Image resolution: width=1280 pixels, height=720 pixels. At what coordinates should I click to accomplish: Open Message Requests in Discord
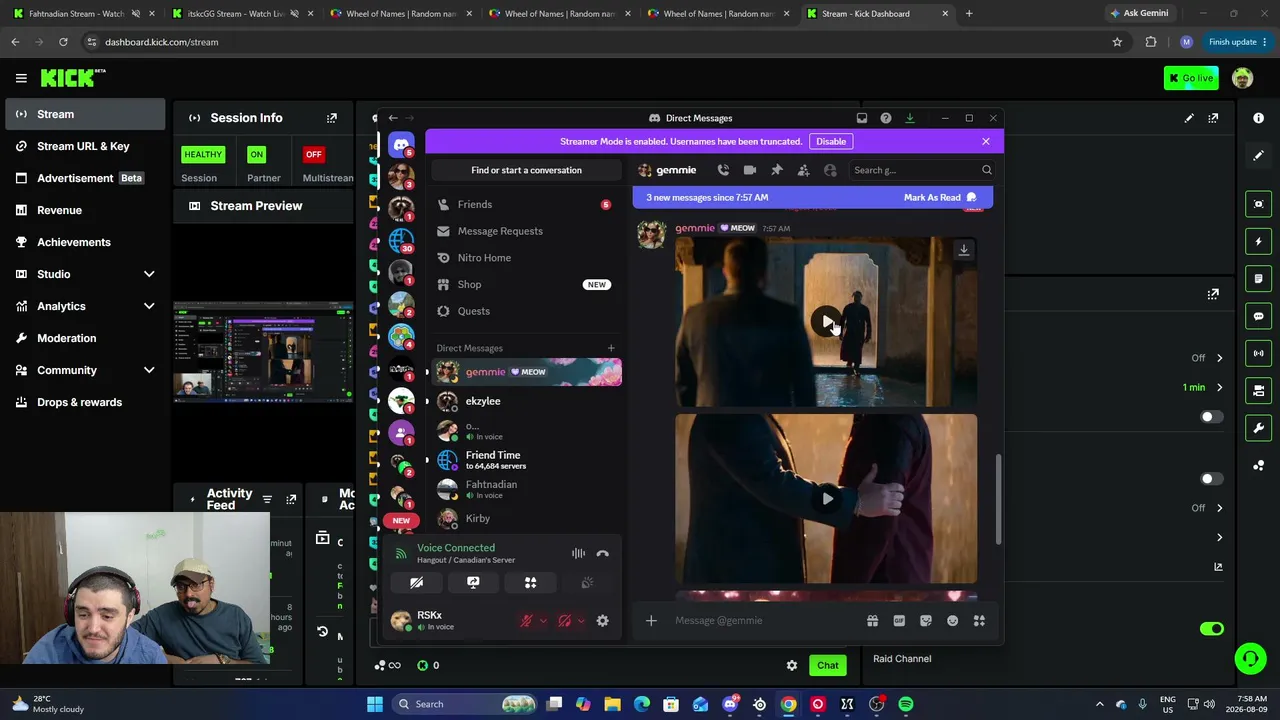pyautogui.click(x=525, y=231)
